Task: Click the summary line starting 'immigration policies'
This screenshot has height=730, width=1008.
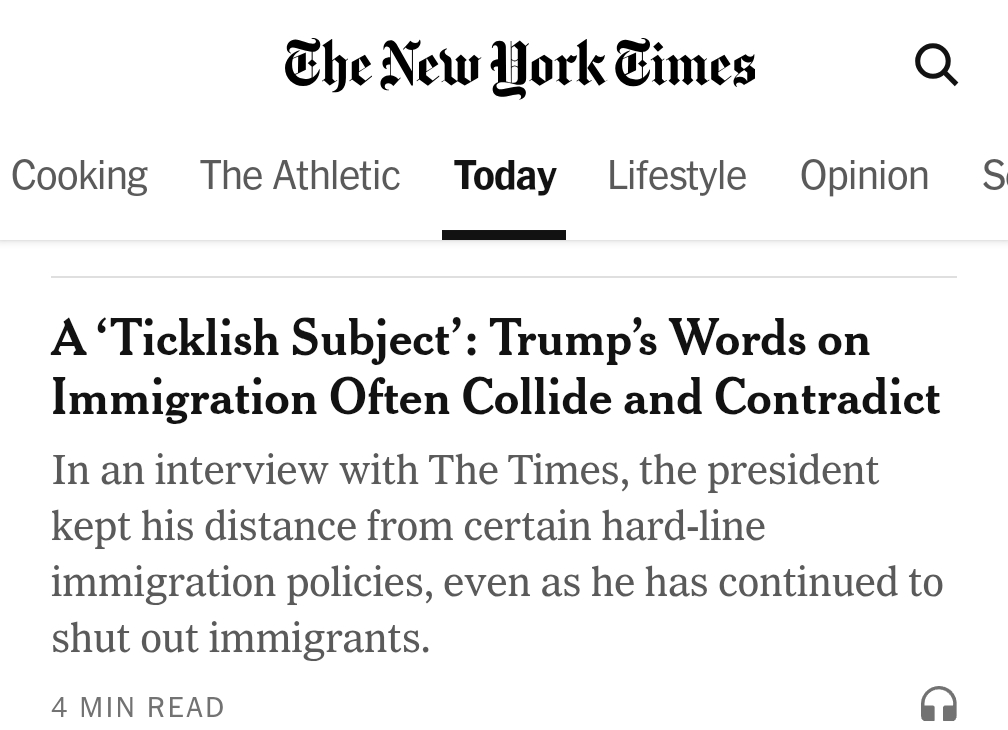Action: point(496,582)
